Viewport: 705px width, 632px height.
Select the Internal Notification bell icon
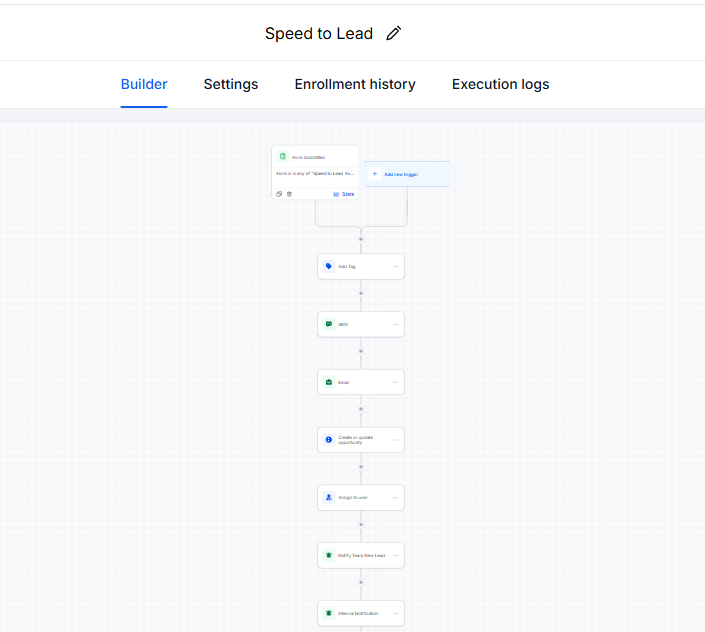(329, 613)
